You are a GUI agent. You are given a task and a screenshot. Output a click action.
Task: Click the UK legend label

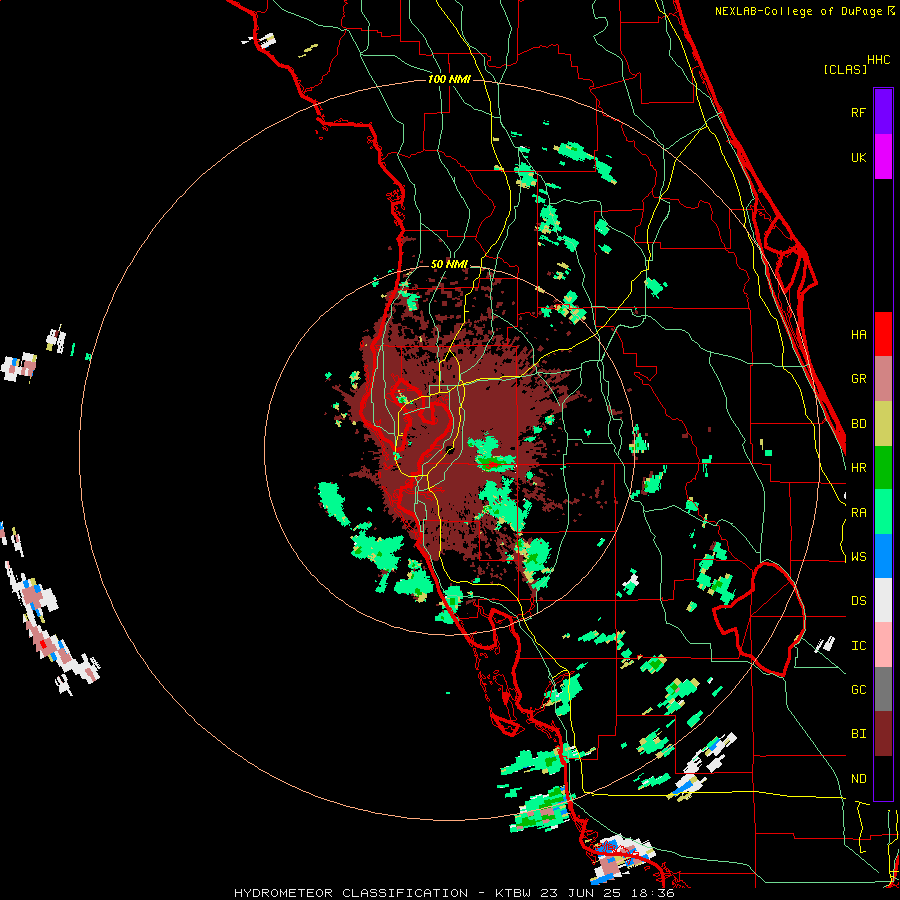point(858,157)
